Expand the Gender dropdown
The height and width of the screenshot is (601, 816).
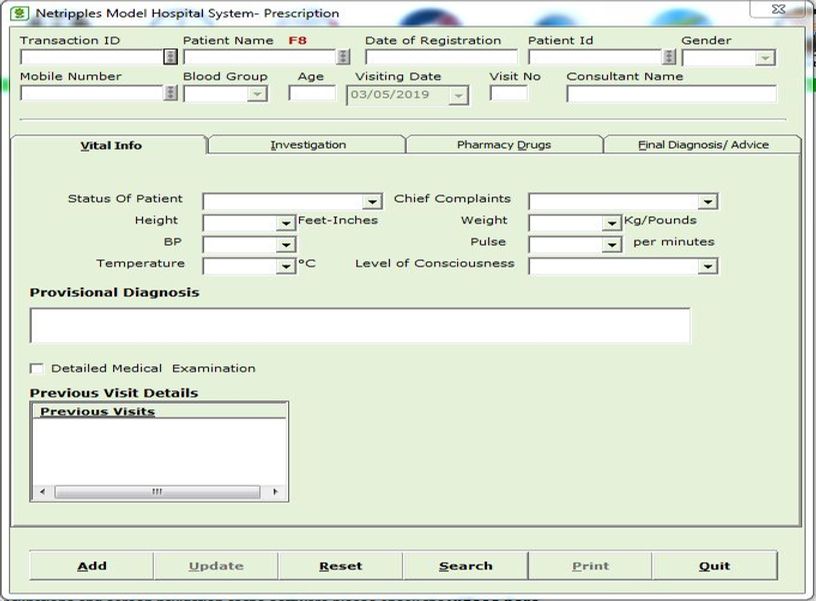coord(764,58)
